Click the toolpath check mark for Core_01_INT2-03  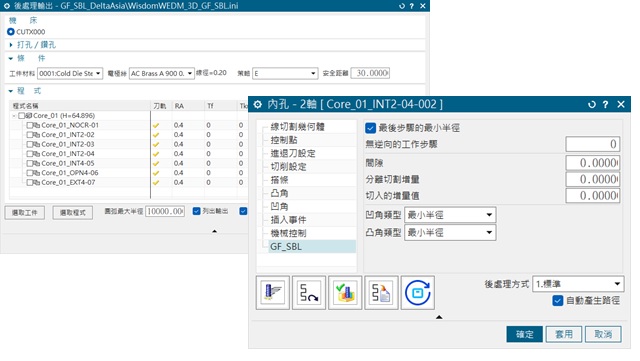156,145
